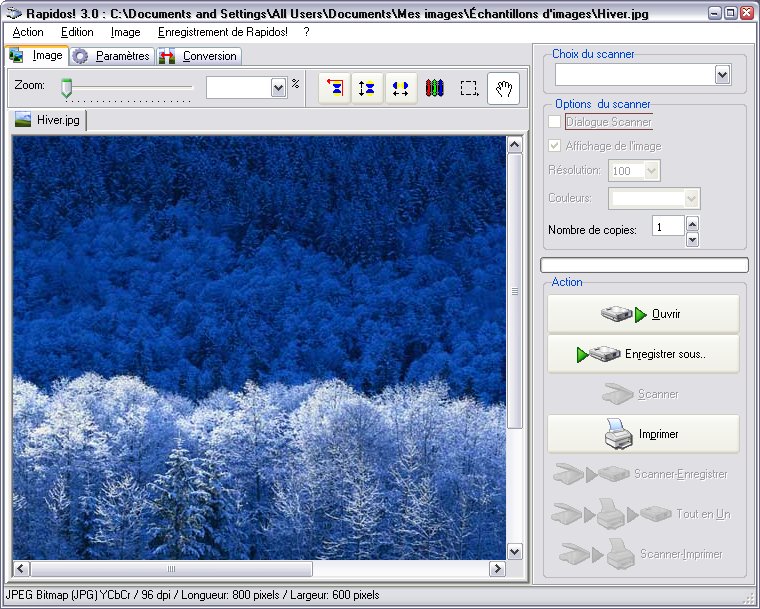Activate the hand pan tool
The image size is (760, 609).
point(504,88)
